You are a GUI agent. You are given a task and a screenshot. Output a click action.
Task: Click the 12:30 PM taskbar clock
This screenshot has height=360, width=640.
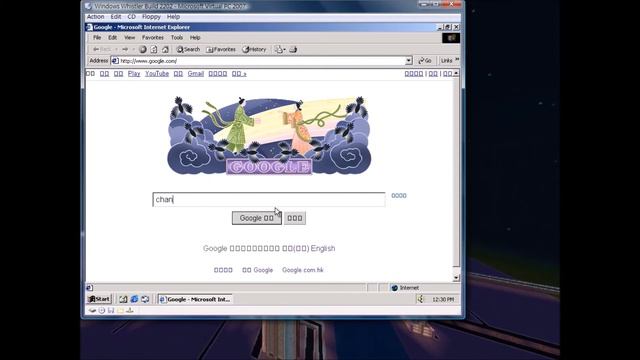click(443, 299)
